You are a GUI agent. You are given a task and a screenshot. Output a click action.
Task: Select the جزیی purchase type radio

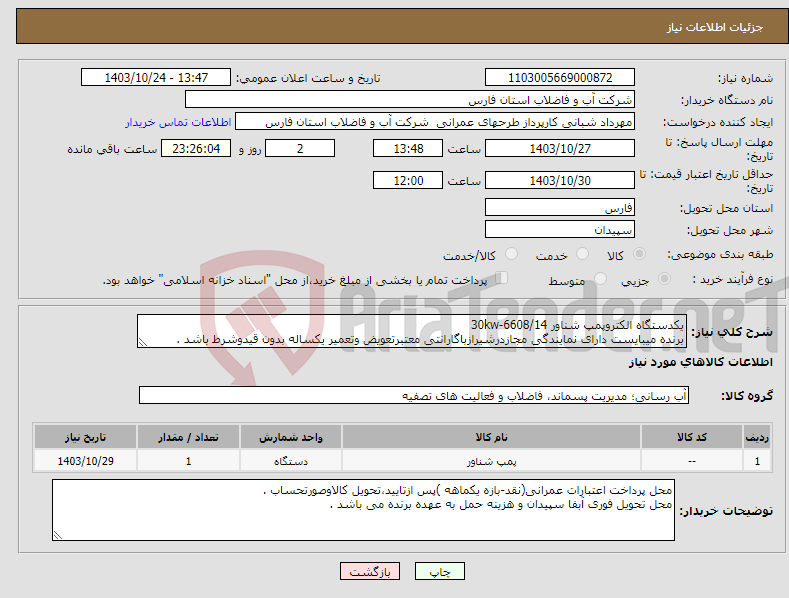664,279
